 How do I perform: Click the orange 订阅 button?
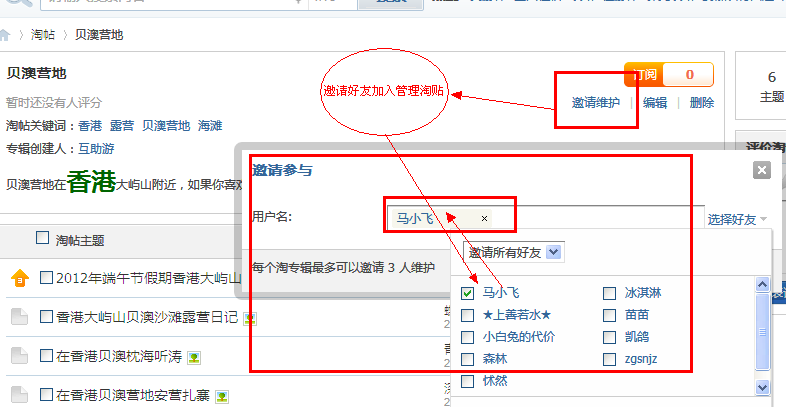point(644,75)
